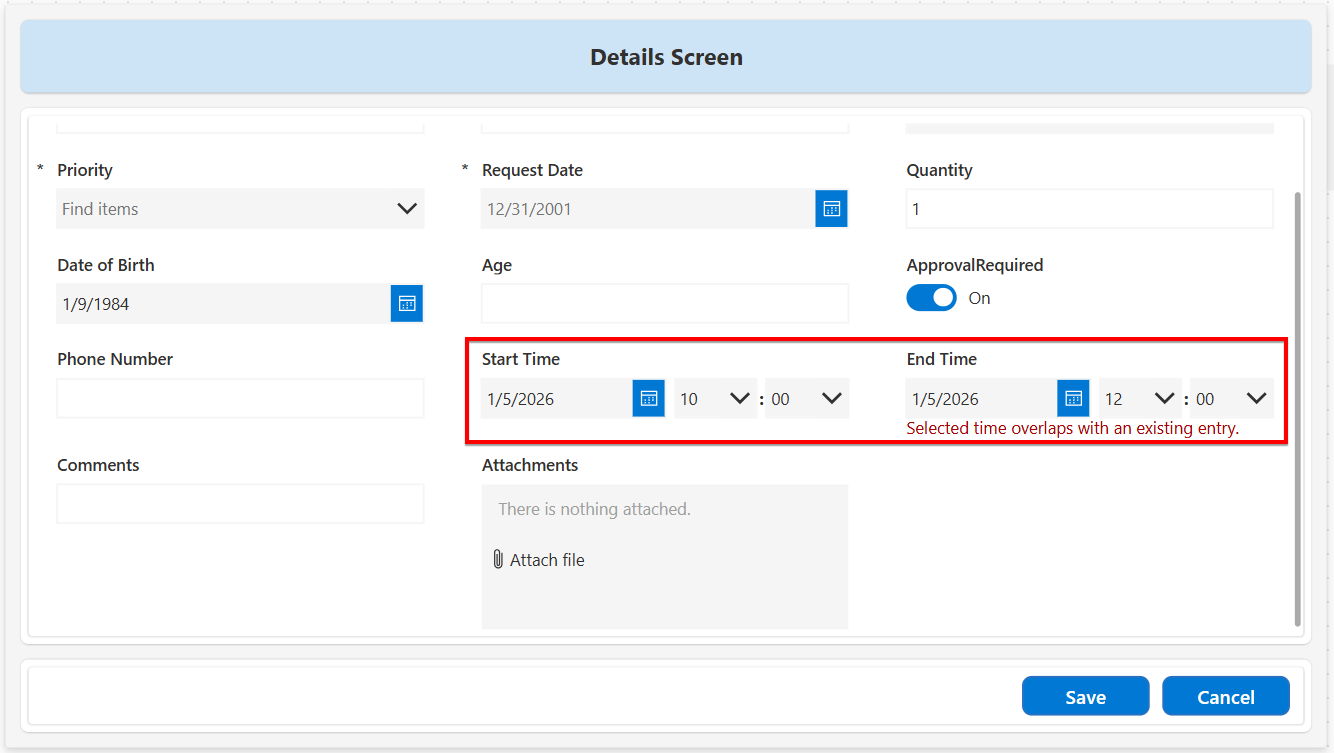
Task: Open the Start Time calendar picker
Action: click(648, 399)
